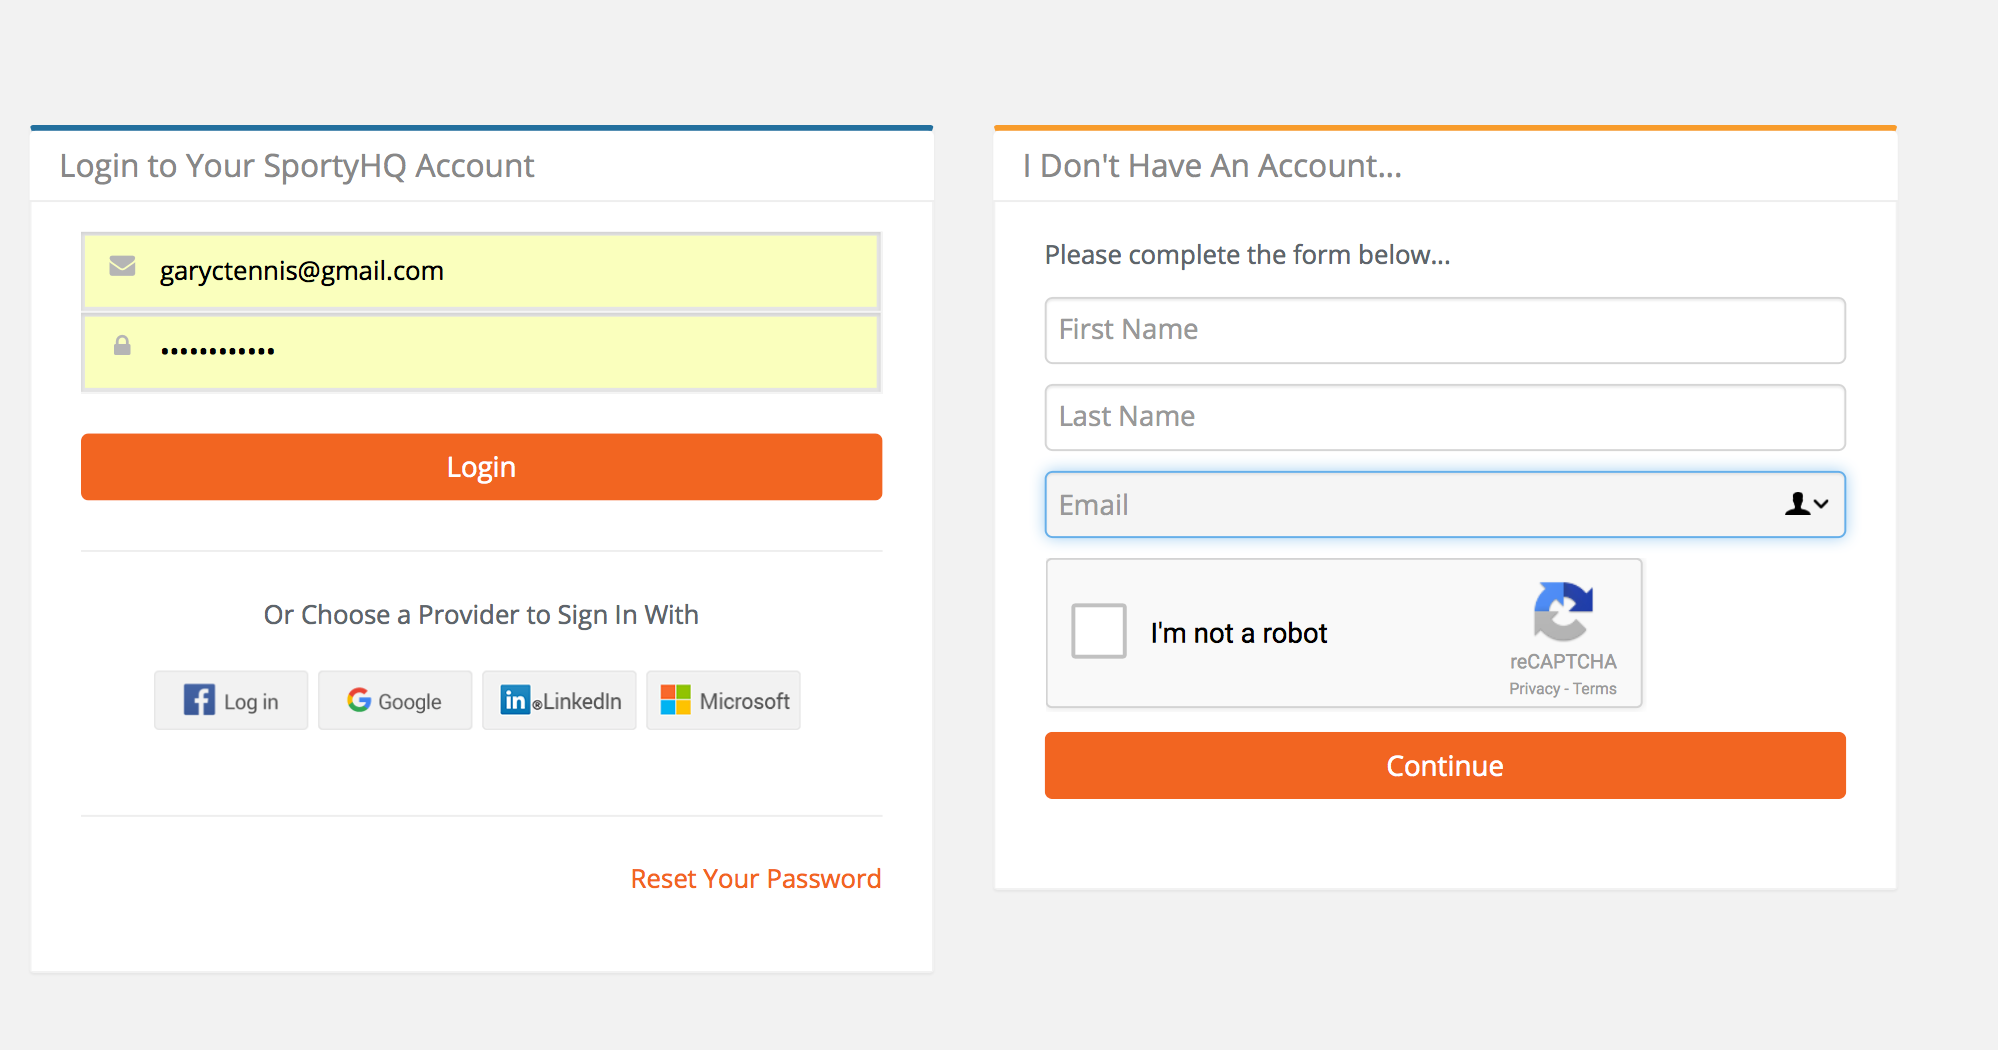The width and height of the screenshot is (1998, 1050).
Task: Open the reCAPTCHA Terms link
Action: (1595, 689)
